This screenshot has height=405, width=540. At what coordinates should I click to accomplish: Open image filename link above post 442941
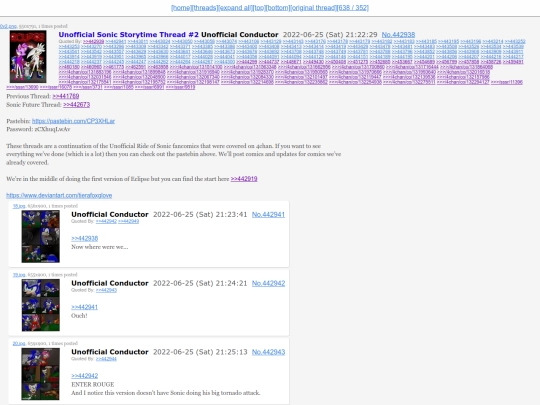[19, 206]
